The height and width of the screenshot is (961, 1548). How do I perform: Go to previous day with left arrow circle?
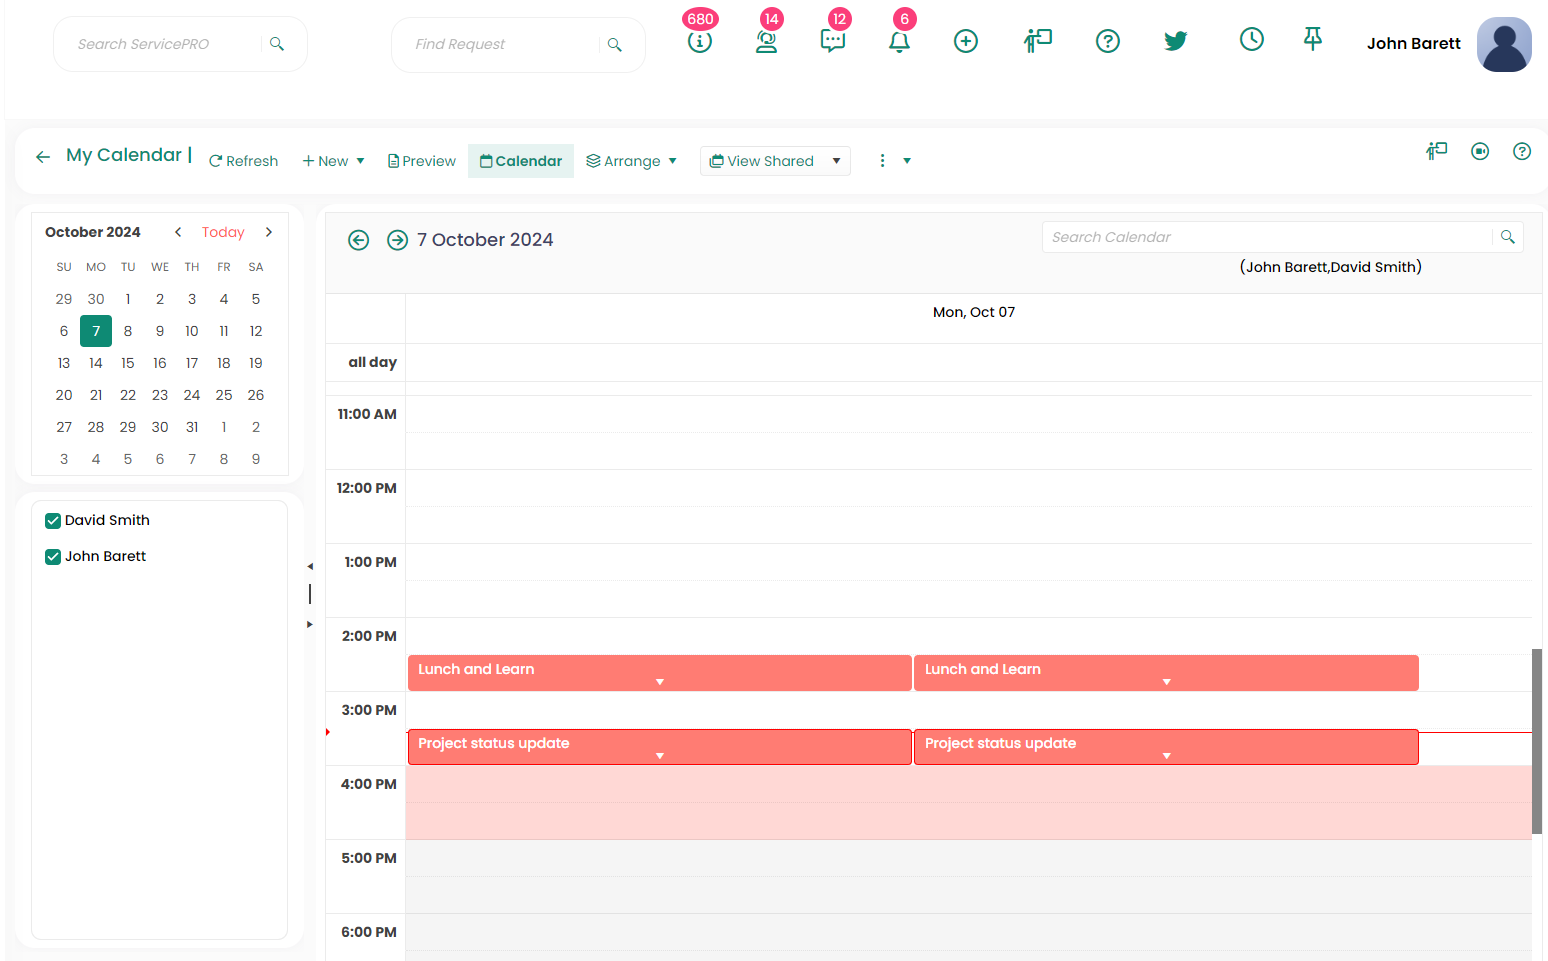[359, 240]
